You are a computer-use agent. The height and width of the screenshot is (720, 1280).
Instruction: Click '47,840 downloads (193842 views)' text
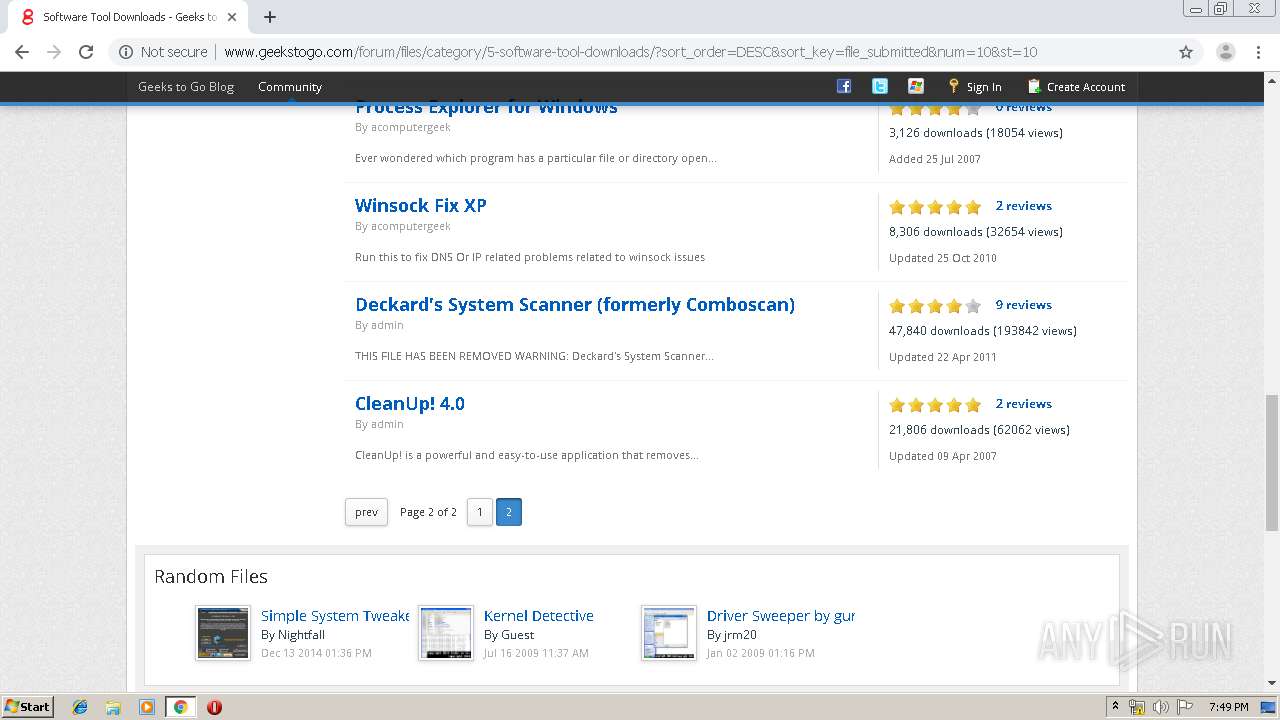coord(983,331)
